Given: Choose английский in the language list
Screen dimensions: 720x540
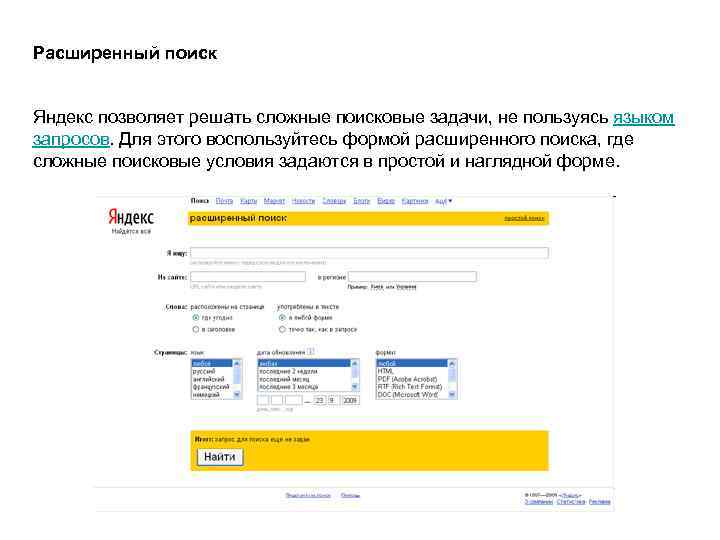Looking at the screenshot, I should (212, 379).
